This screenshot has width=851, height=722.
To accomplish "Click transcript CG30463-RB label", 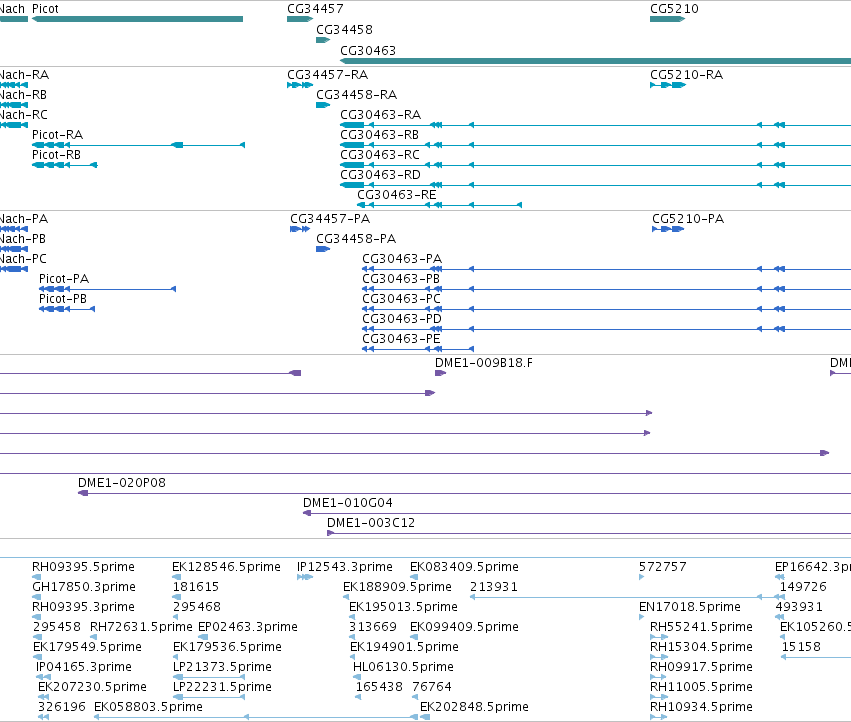I will [379, 135].
